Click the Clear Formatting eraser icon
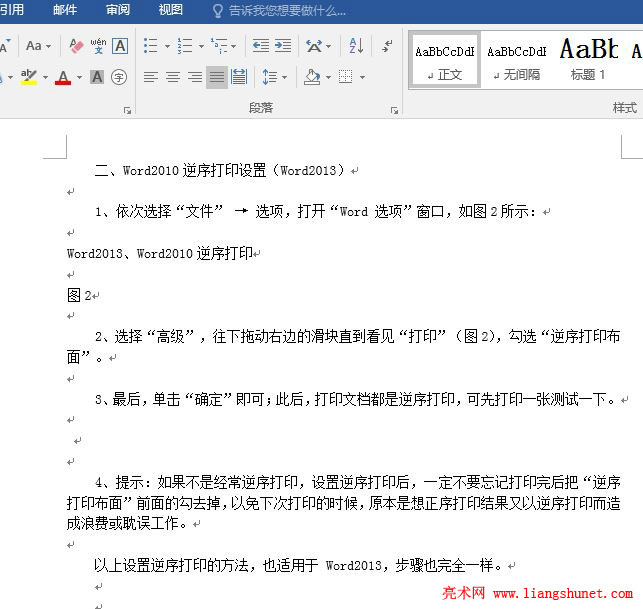This screenshot has height=609, width=643. 76,46
